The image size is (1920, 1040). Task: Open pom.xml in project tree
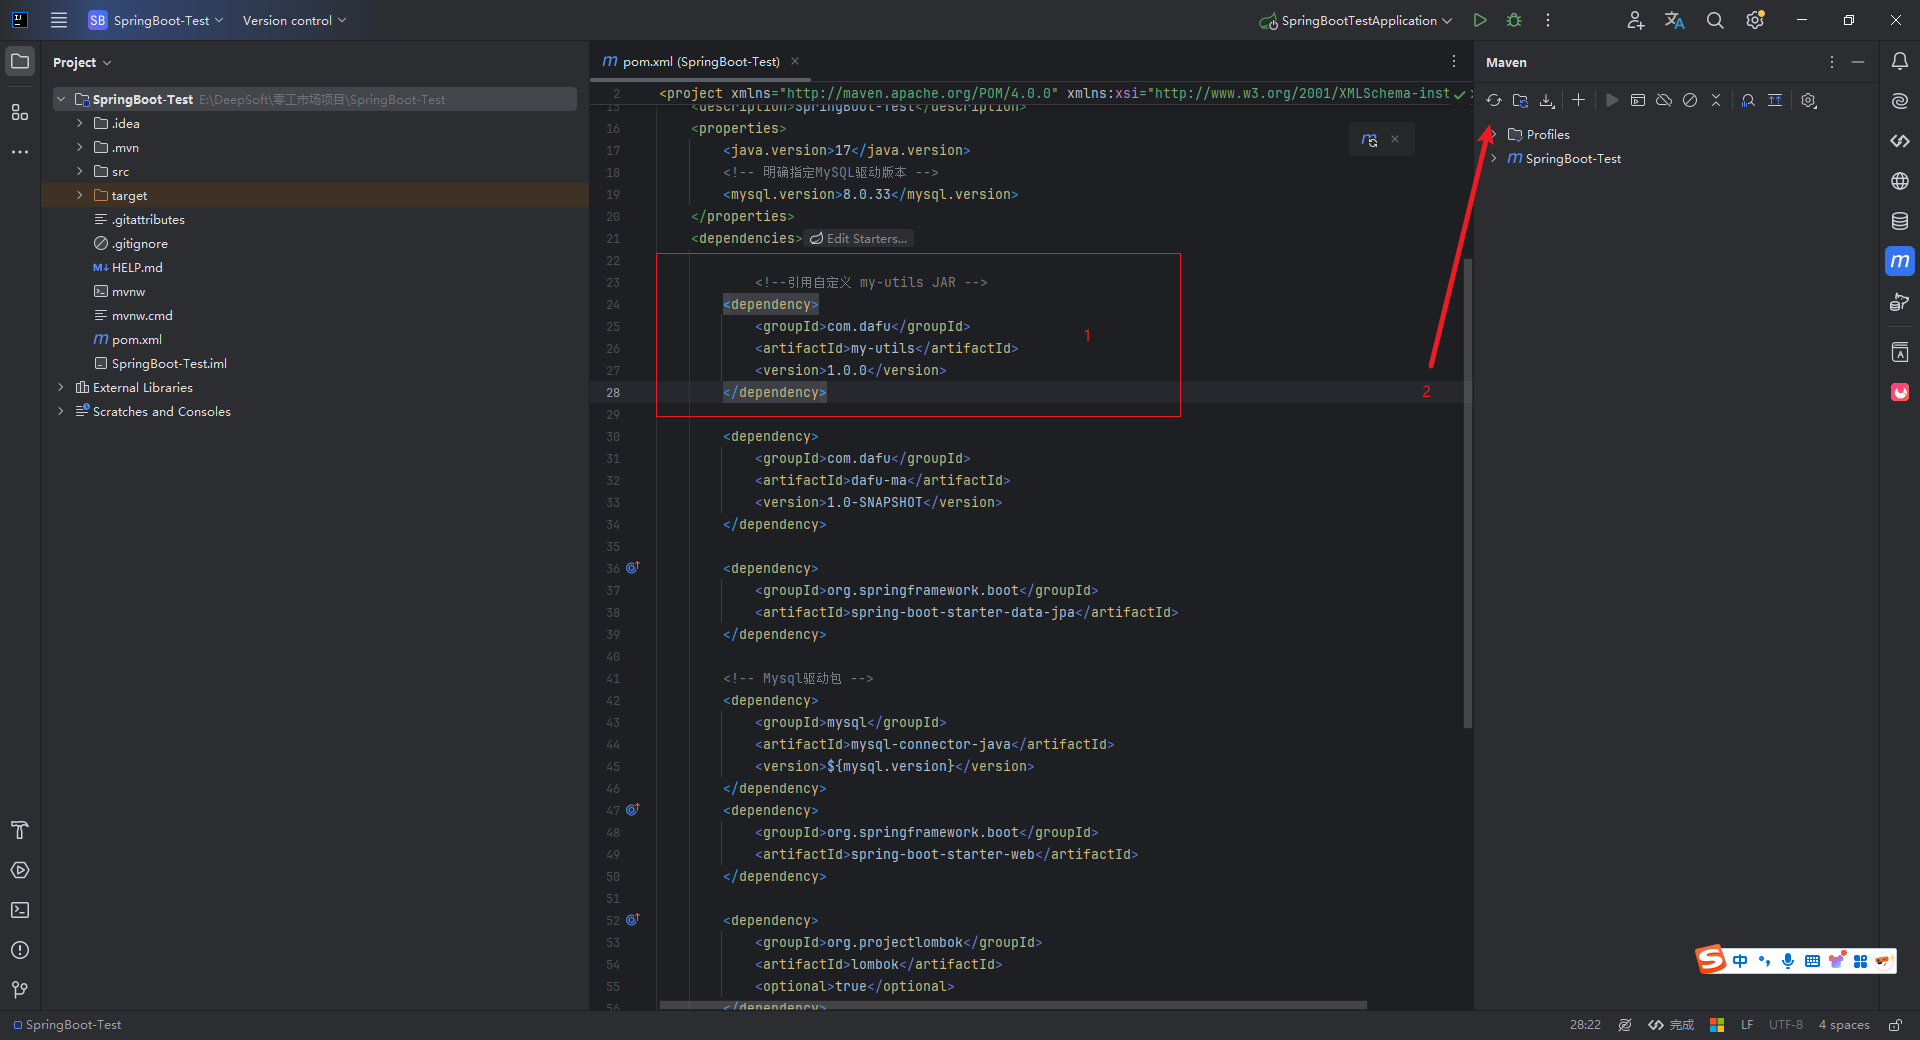(136, 339)
